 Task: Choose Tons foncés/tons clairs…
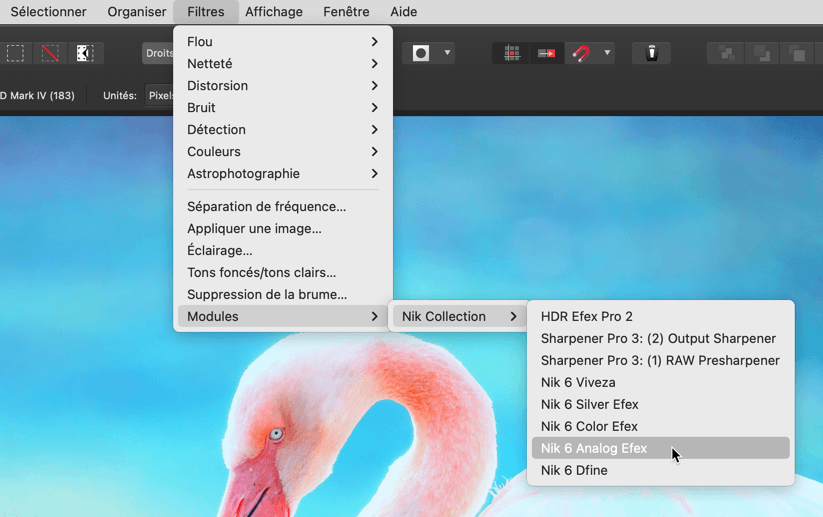coord(283,273)
